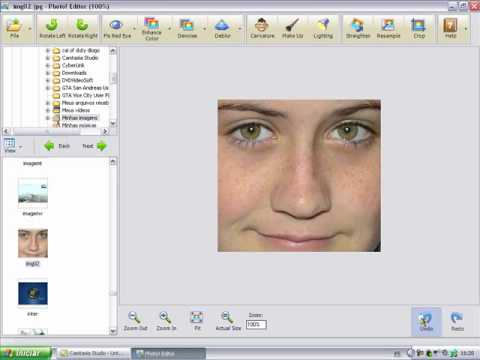Expand the Camtasia Studio folder node
This screenshot has width=480, height=360.
coord(48,58)
